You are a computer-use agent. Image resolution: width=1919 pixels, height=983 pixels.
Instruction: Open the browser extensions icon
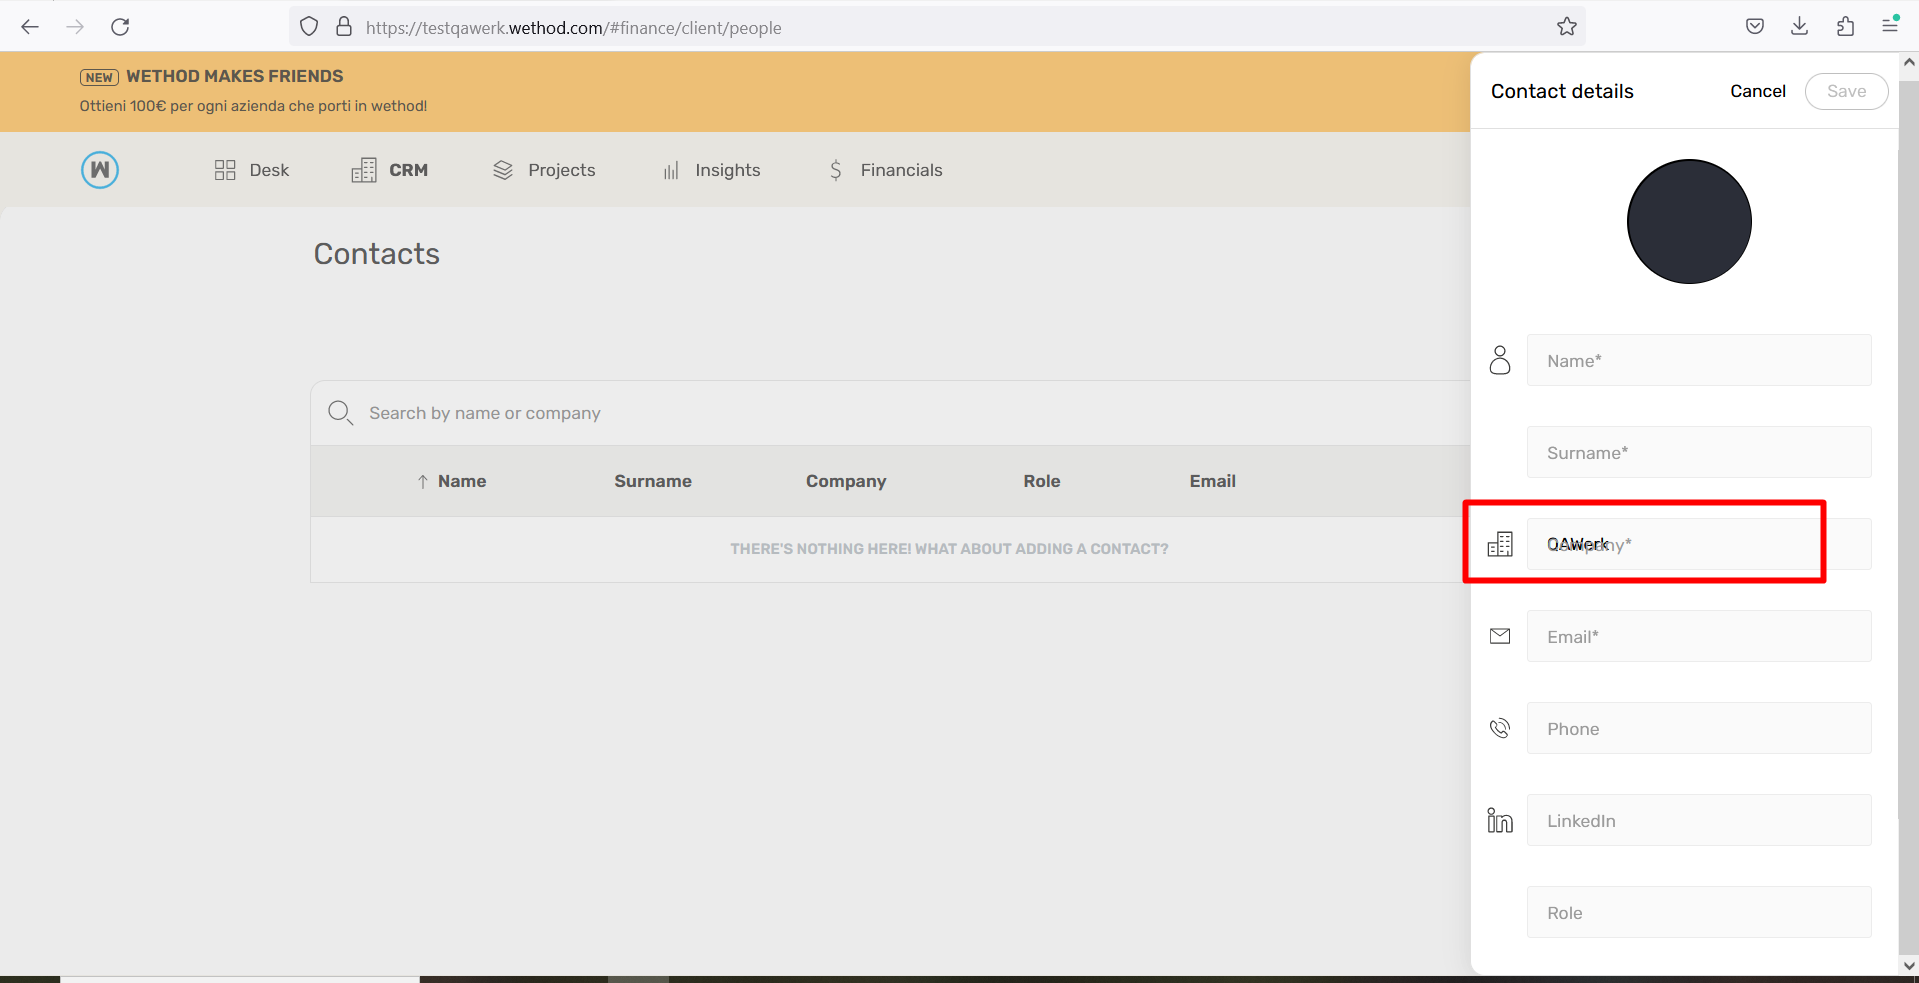point(1845,27)
